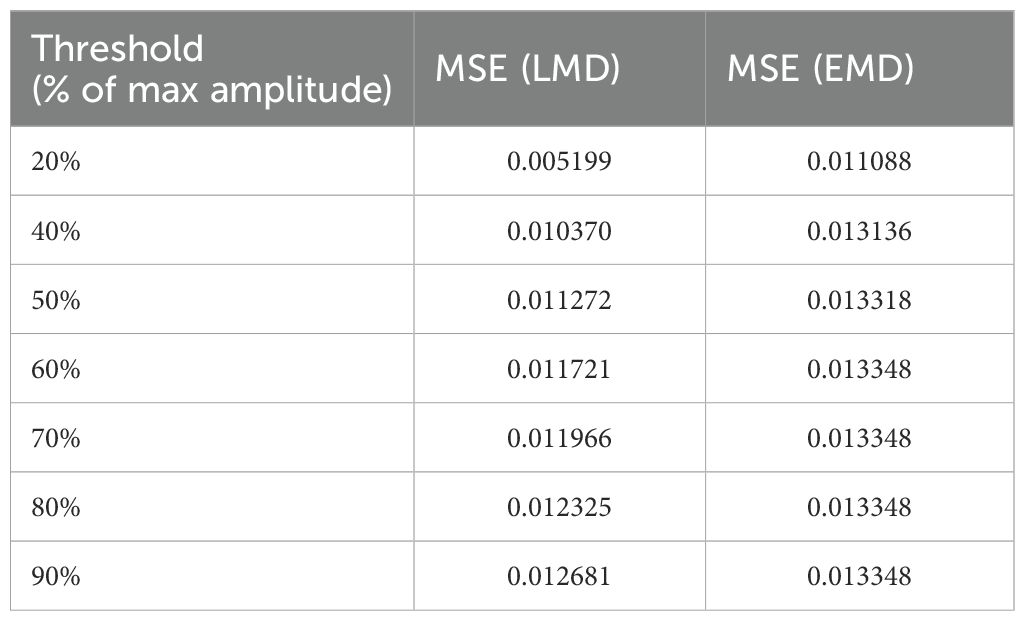
Task: Click the EMD value 0.013136
Action: click(x=859, y=231)
